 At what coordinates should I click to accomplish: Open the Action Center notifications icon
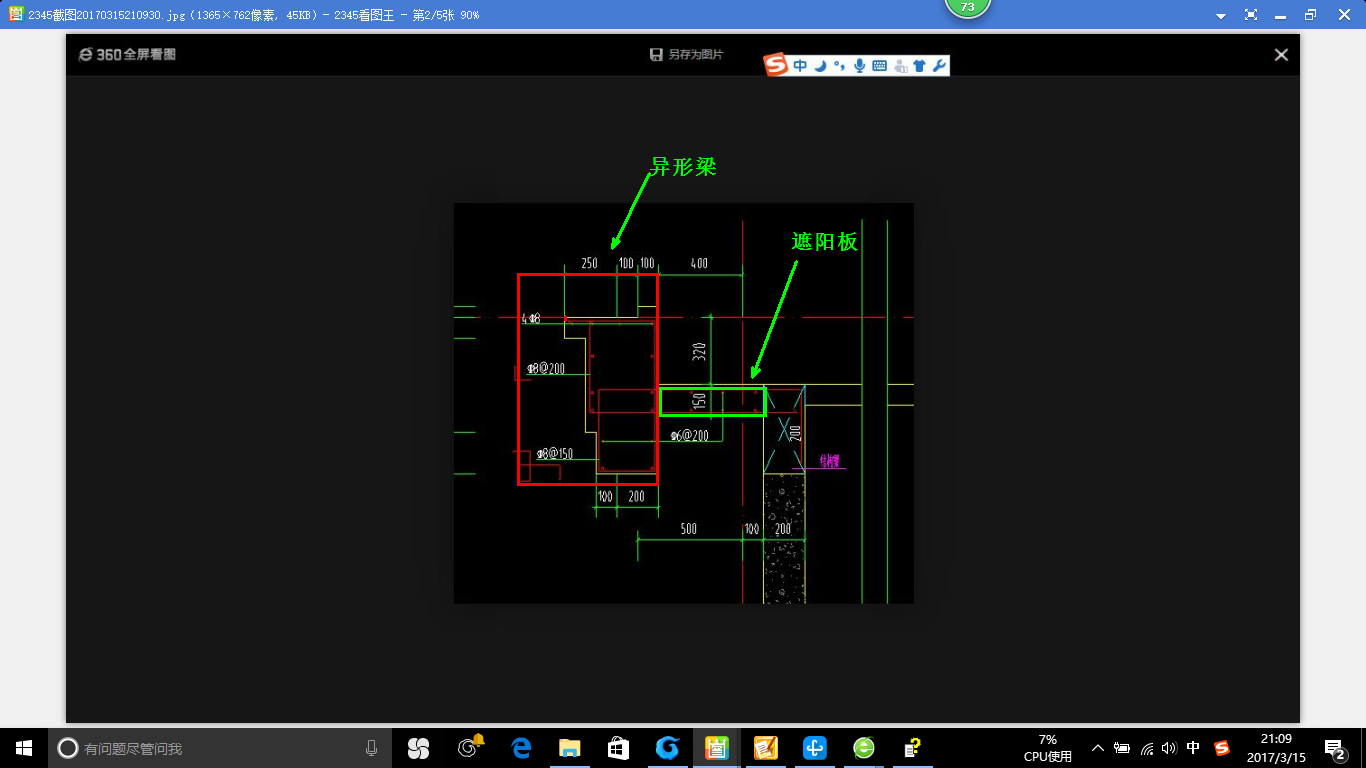coord(1334,748)
